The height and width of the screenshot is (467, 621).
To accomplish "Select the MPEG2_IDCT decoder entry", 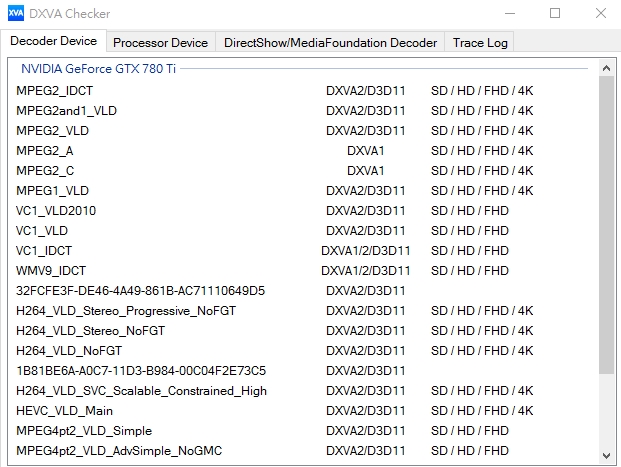I will pos(55,91).
